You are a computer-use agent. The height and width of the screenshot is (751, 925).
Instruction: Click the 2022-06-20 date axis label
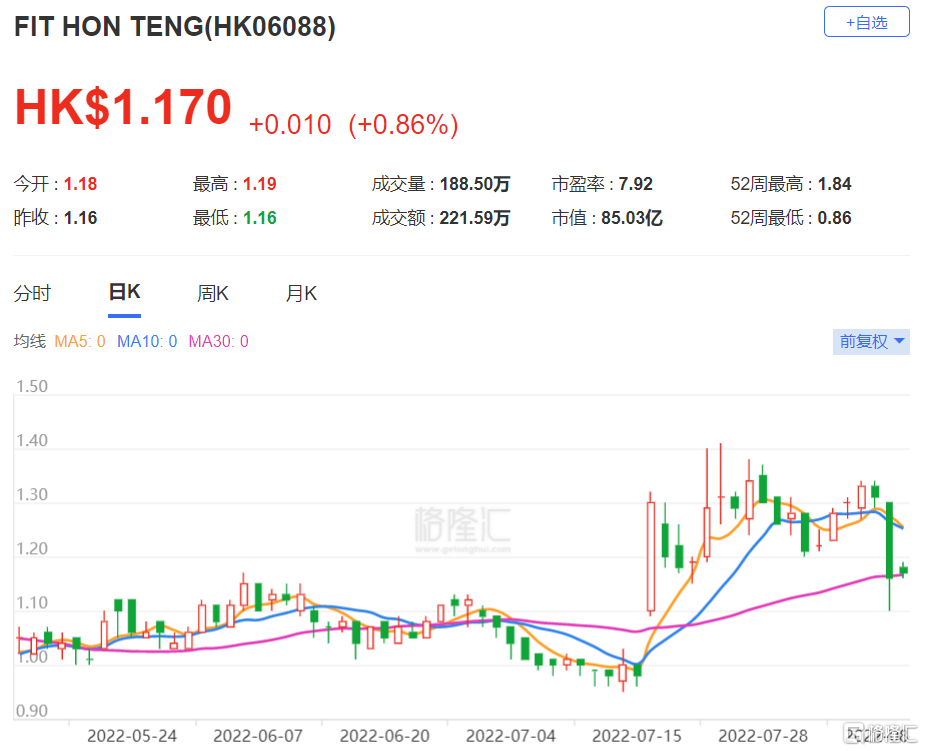pos(385,736)
